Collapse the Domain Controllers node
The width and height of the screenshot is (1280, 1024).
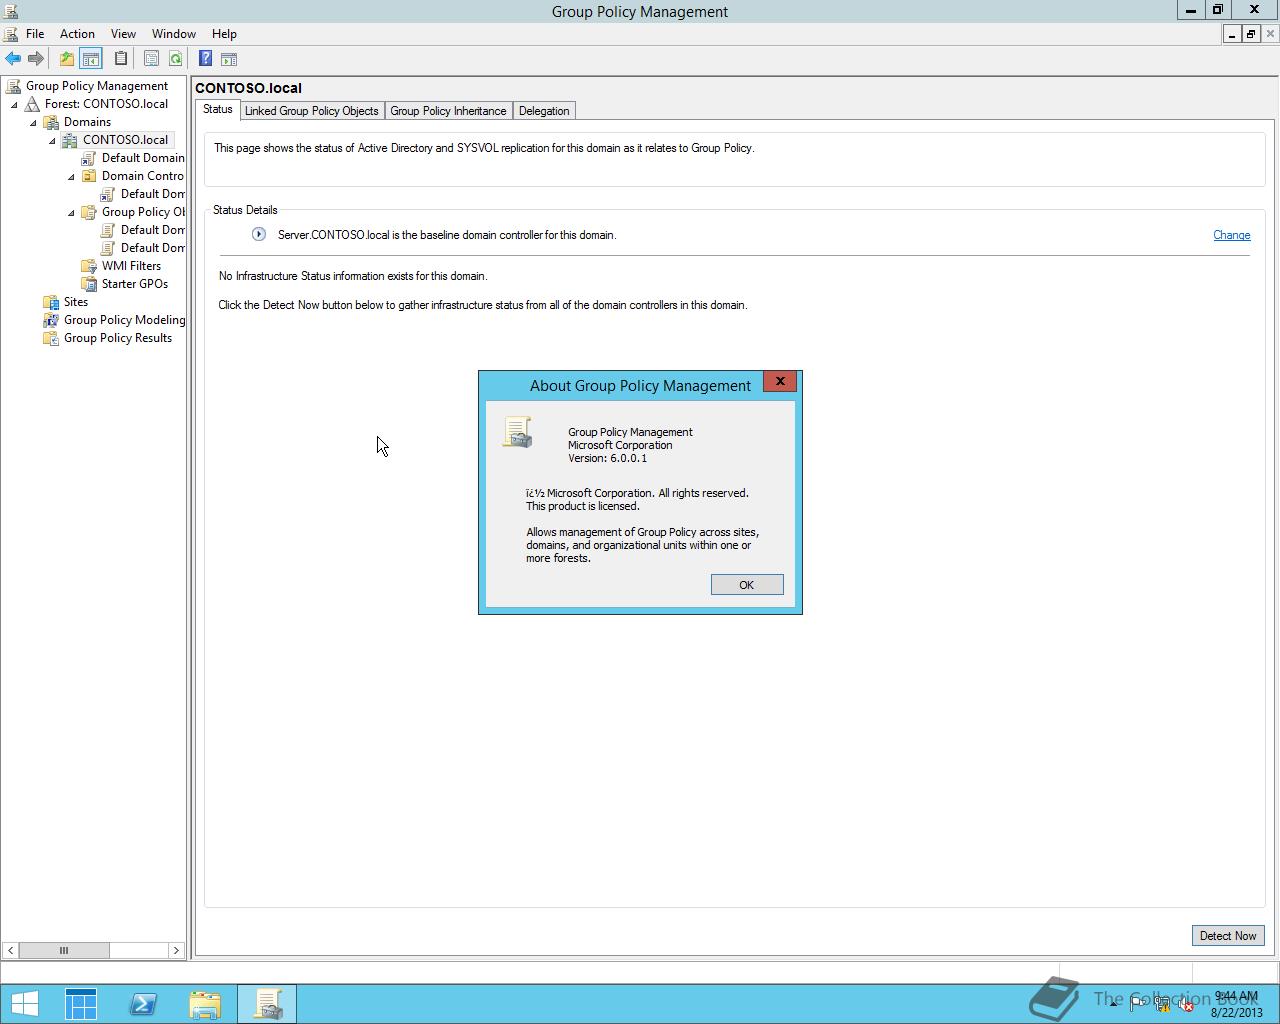[x=72, y=176]
